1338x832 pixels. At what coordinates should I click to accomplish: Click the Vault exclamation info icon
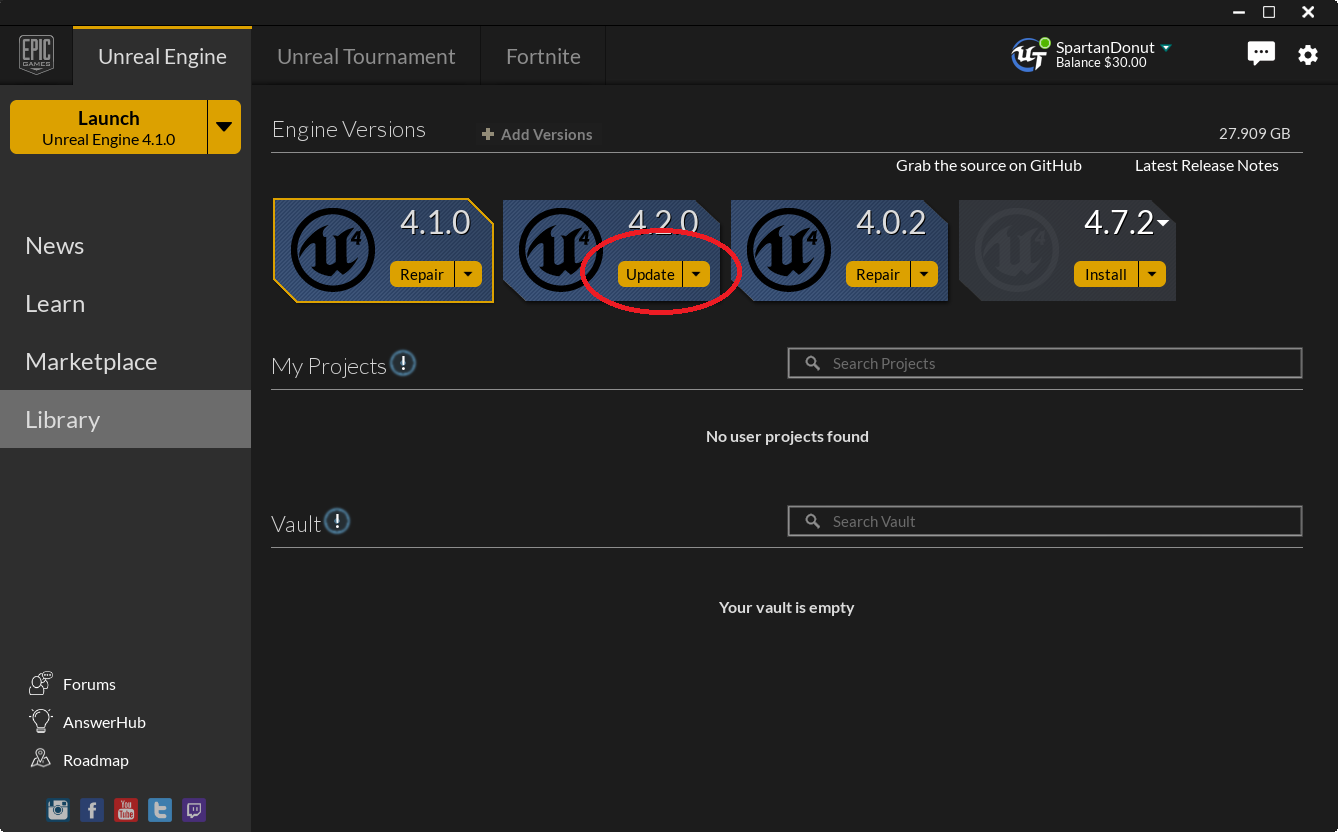tap(338, 521)
